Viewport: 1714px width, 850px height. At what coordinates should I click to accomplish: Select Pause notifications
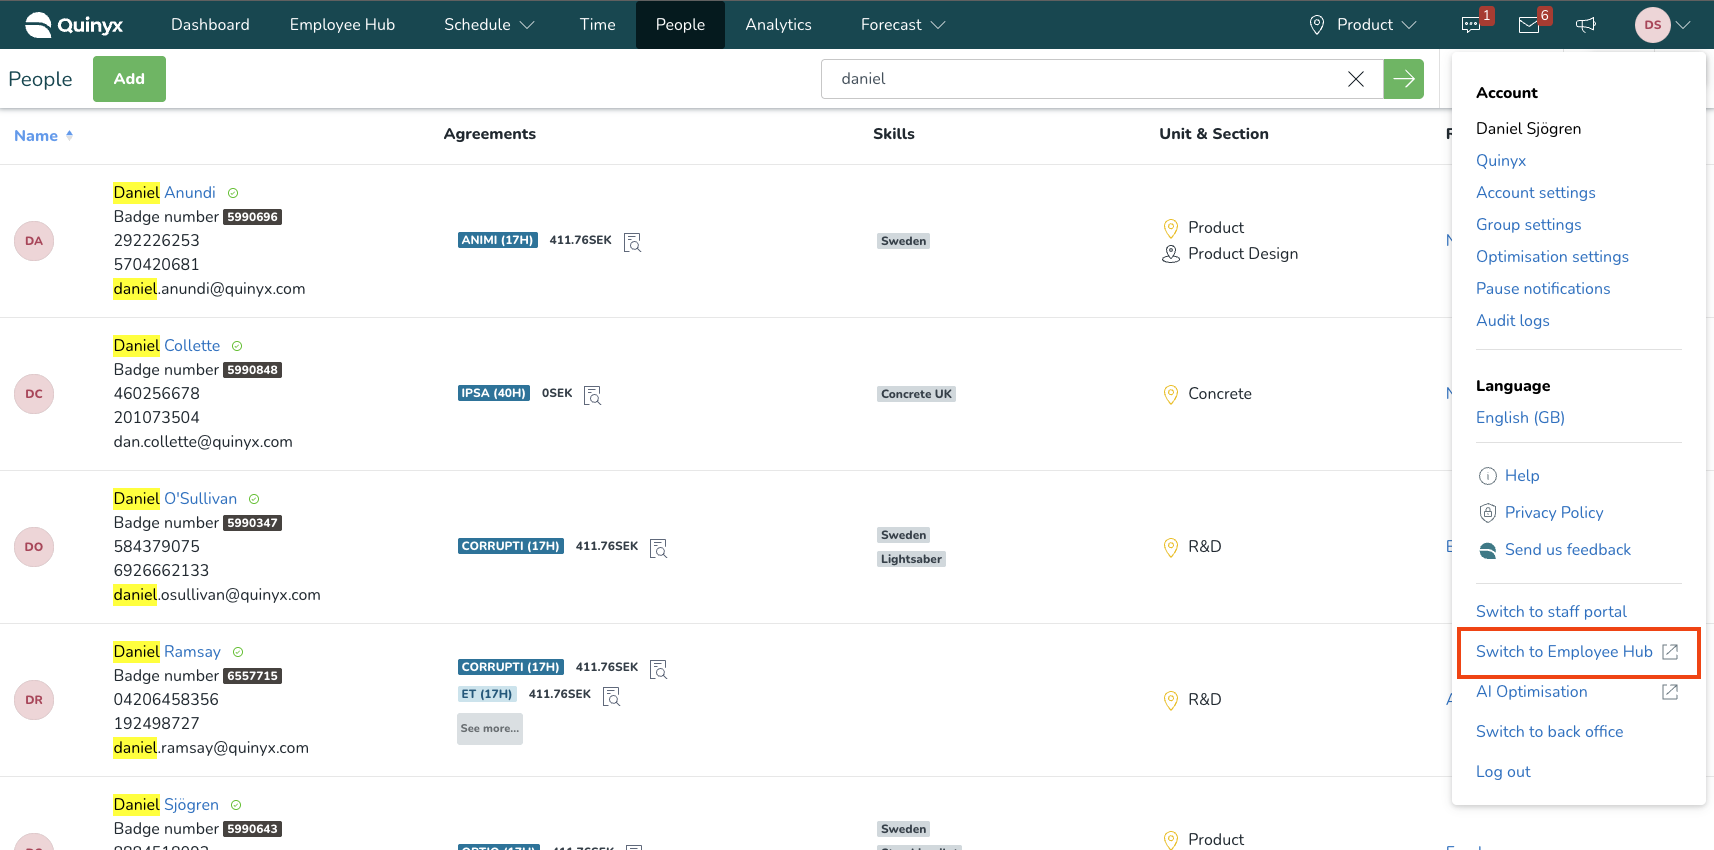point(1543,289)
